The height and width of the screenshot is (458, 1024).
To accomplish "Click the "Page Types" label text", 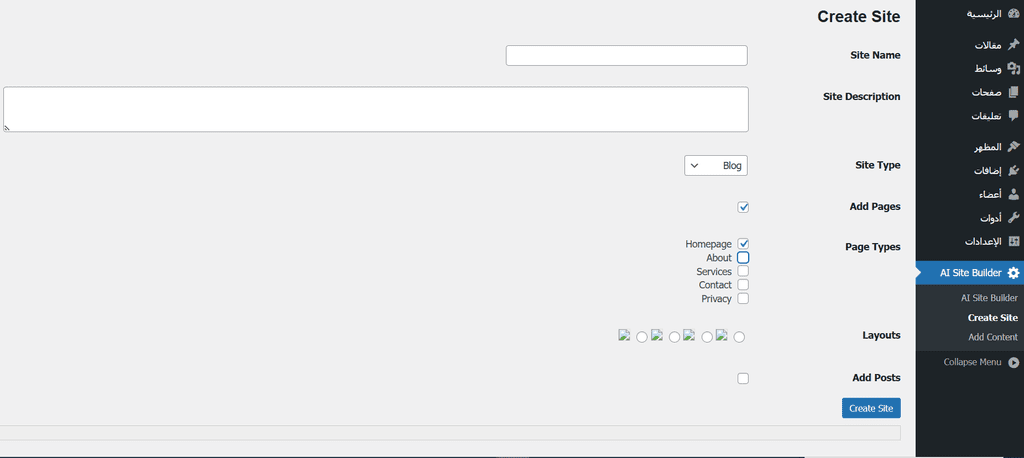I will point(872,247).
